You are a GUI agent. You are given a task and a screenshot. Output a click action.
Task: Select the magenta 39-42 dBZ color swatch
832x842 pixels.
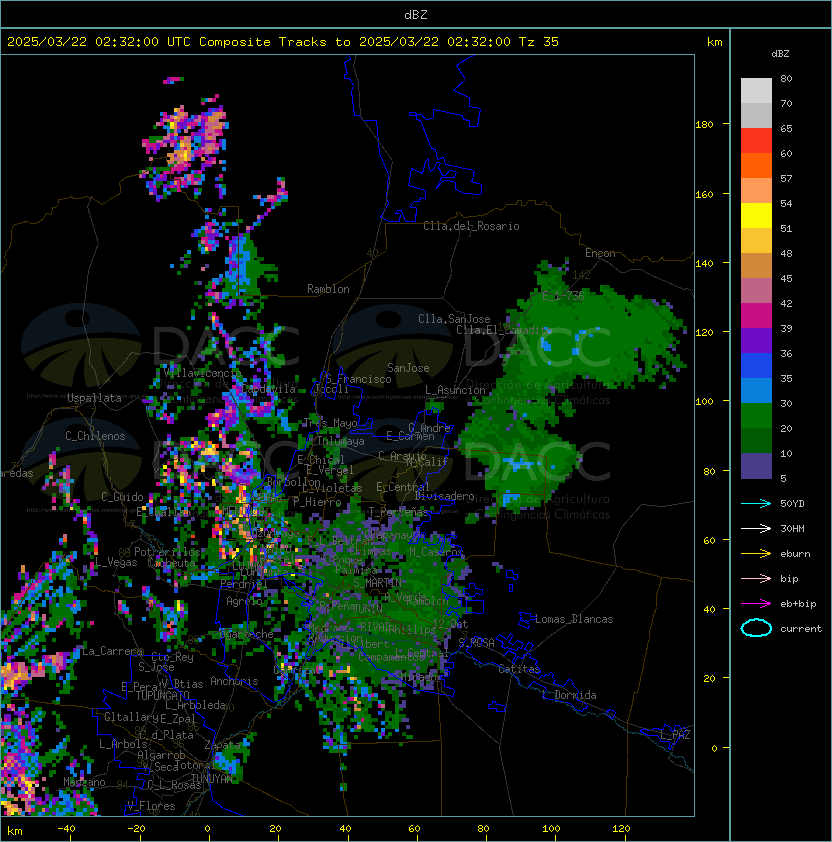[x=756, y=316]
